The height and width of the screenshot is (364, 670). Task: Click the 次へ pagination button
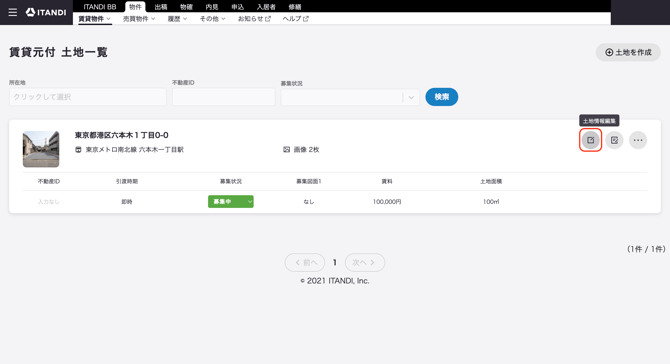(364, 262)
